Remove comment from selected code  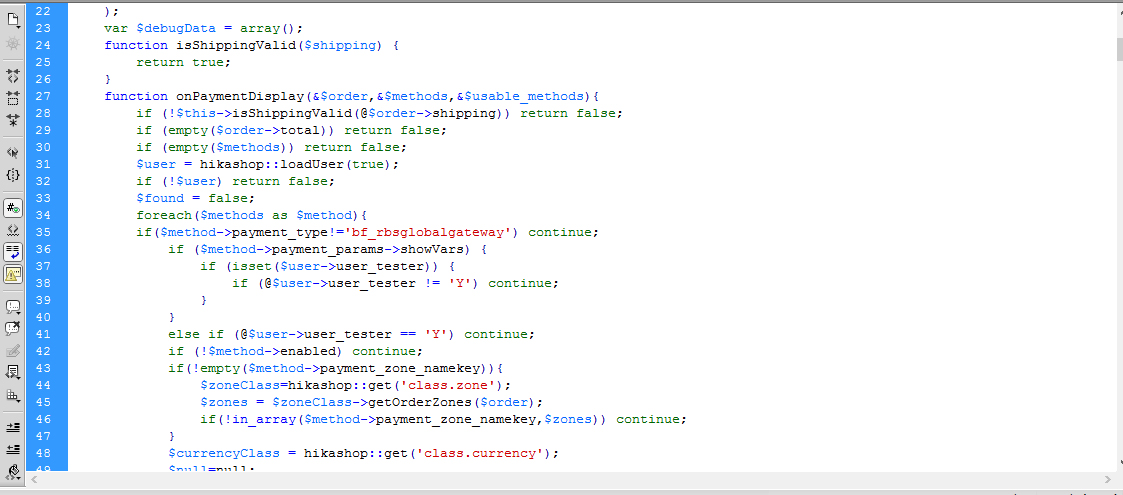coord(13,329)
